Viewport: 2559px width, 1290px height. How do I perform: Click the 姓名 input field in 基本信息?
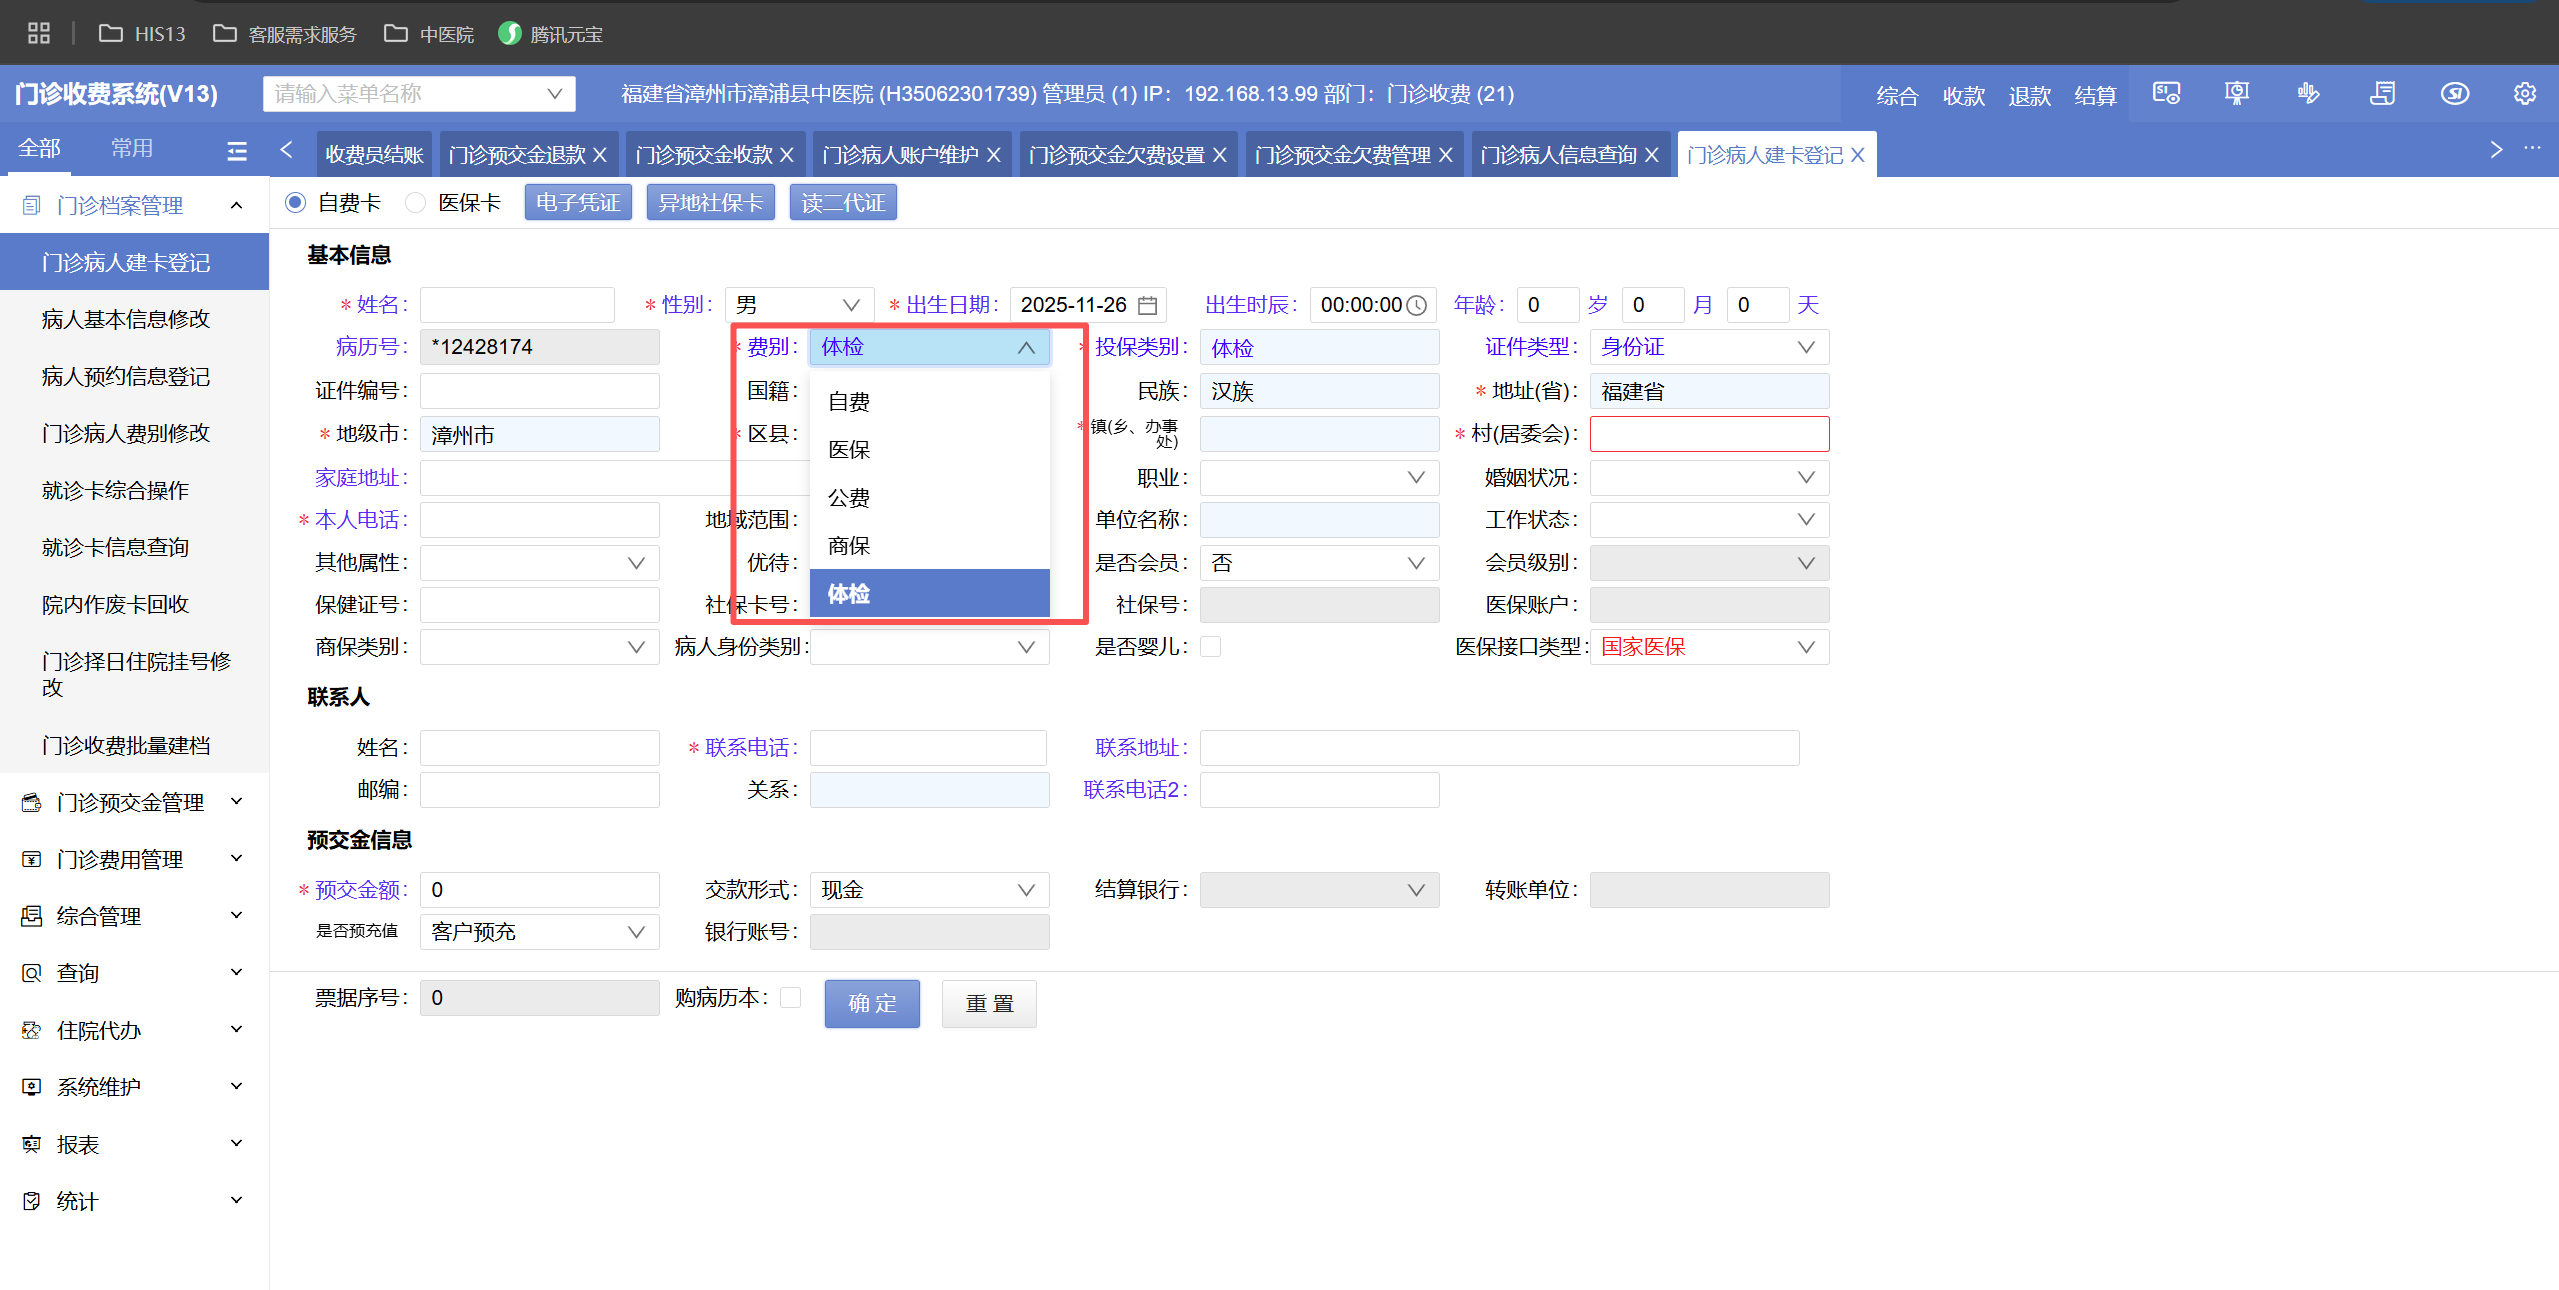tap(517, 305)
